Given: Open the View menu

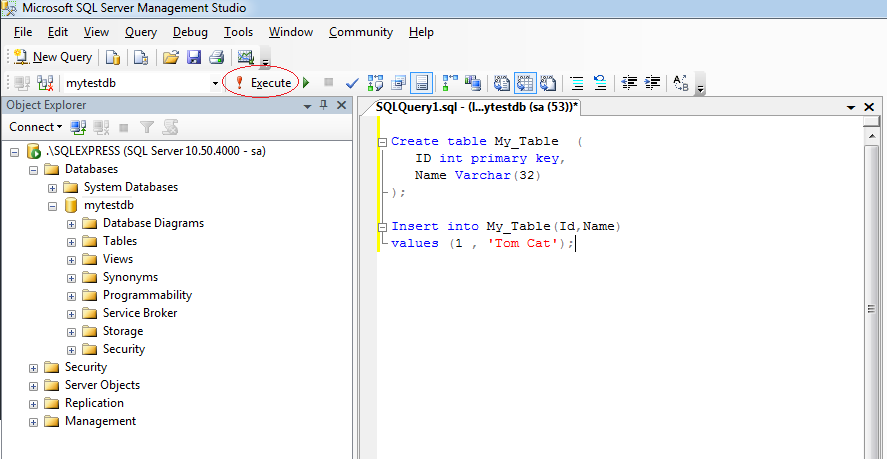Looking at the screenshot, I should (x=96, y=32).
